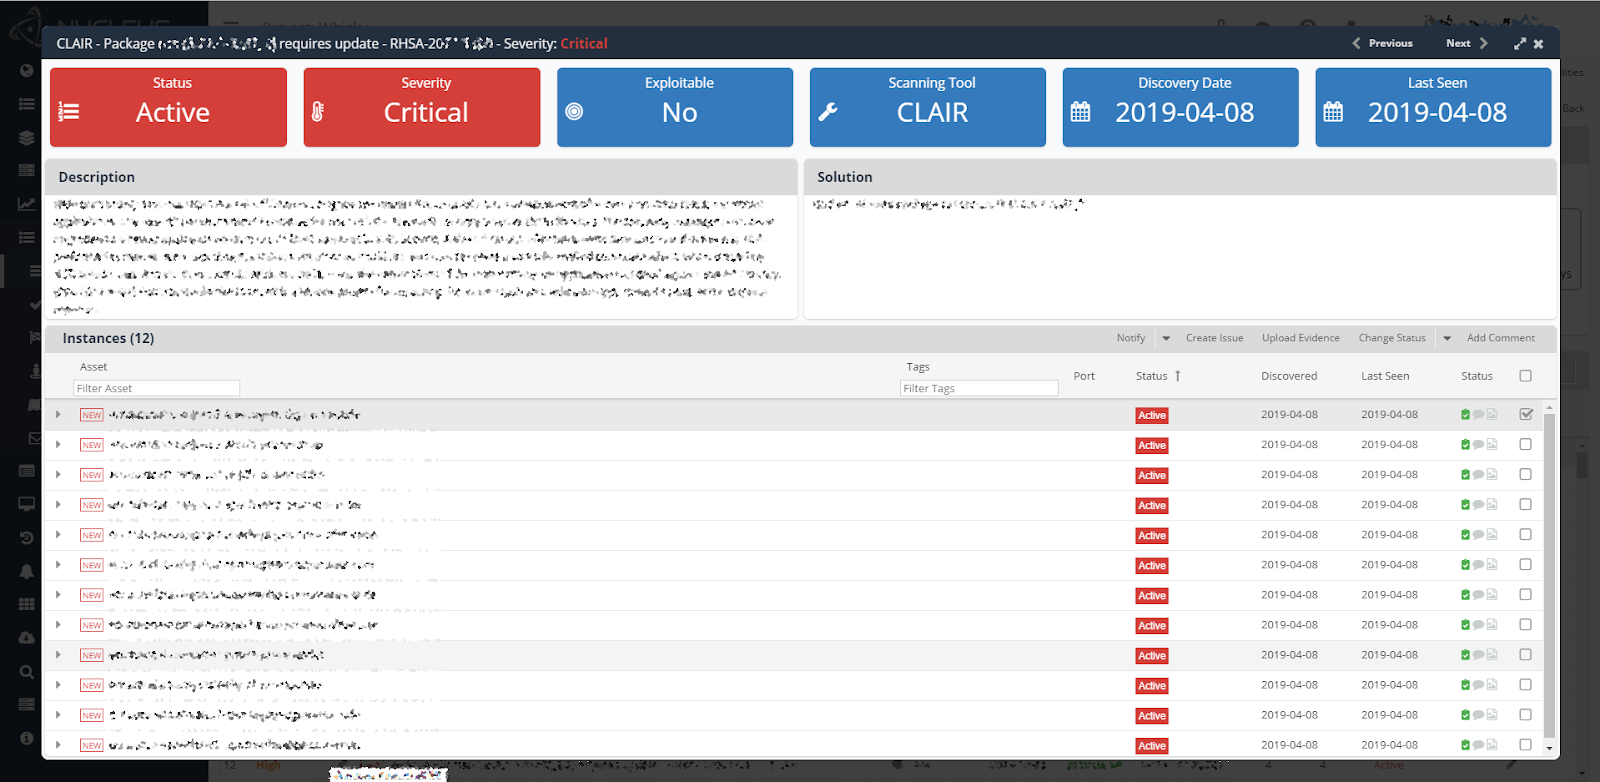Expand the second instance row triangle
This screenshot has width=1600, height=782.
(58, 445)
